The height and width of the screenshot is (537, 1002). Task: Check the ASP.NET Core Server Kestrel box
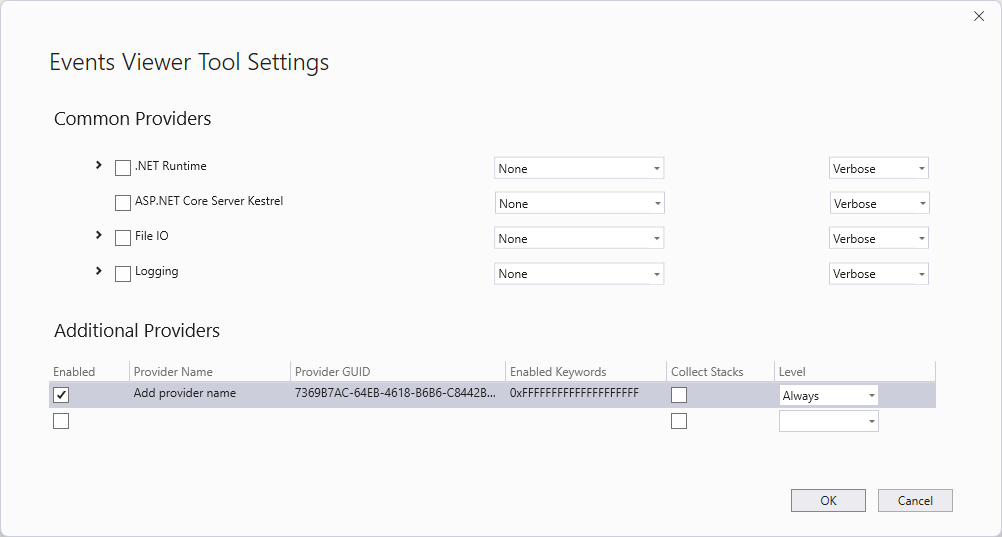click(123, 203)
